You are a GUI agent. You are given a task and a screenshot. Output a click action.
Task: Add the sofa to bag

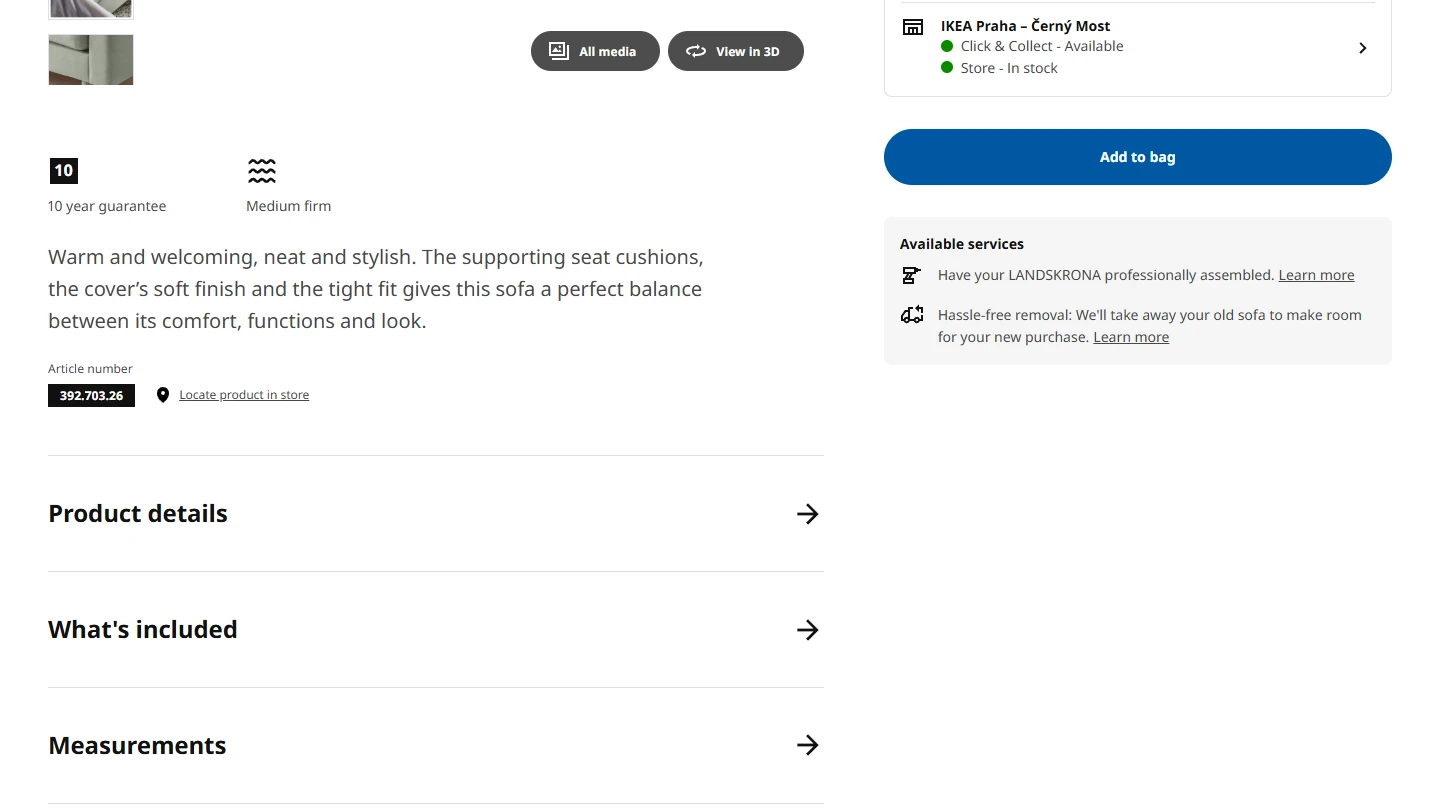coord(1137,157)
